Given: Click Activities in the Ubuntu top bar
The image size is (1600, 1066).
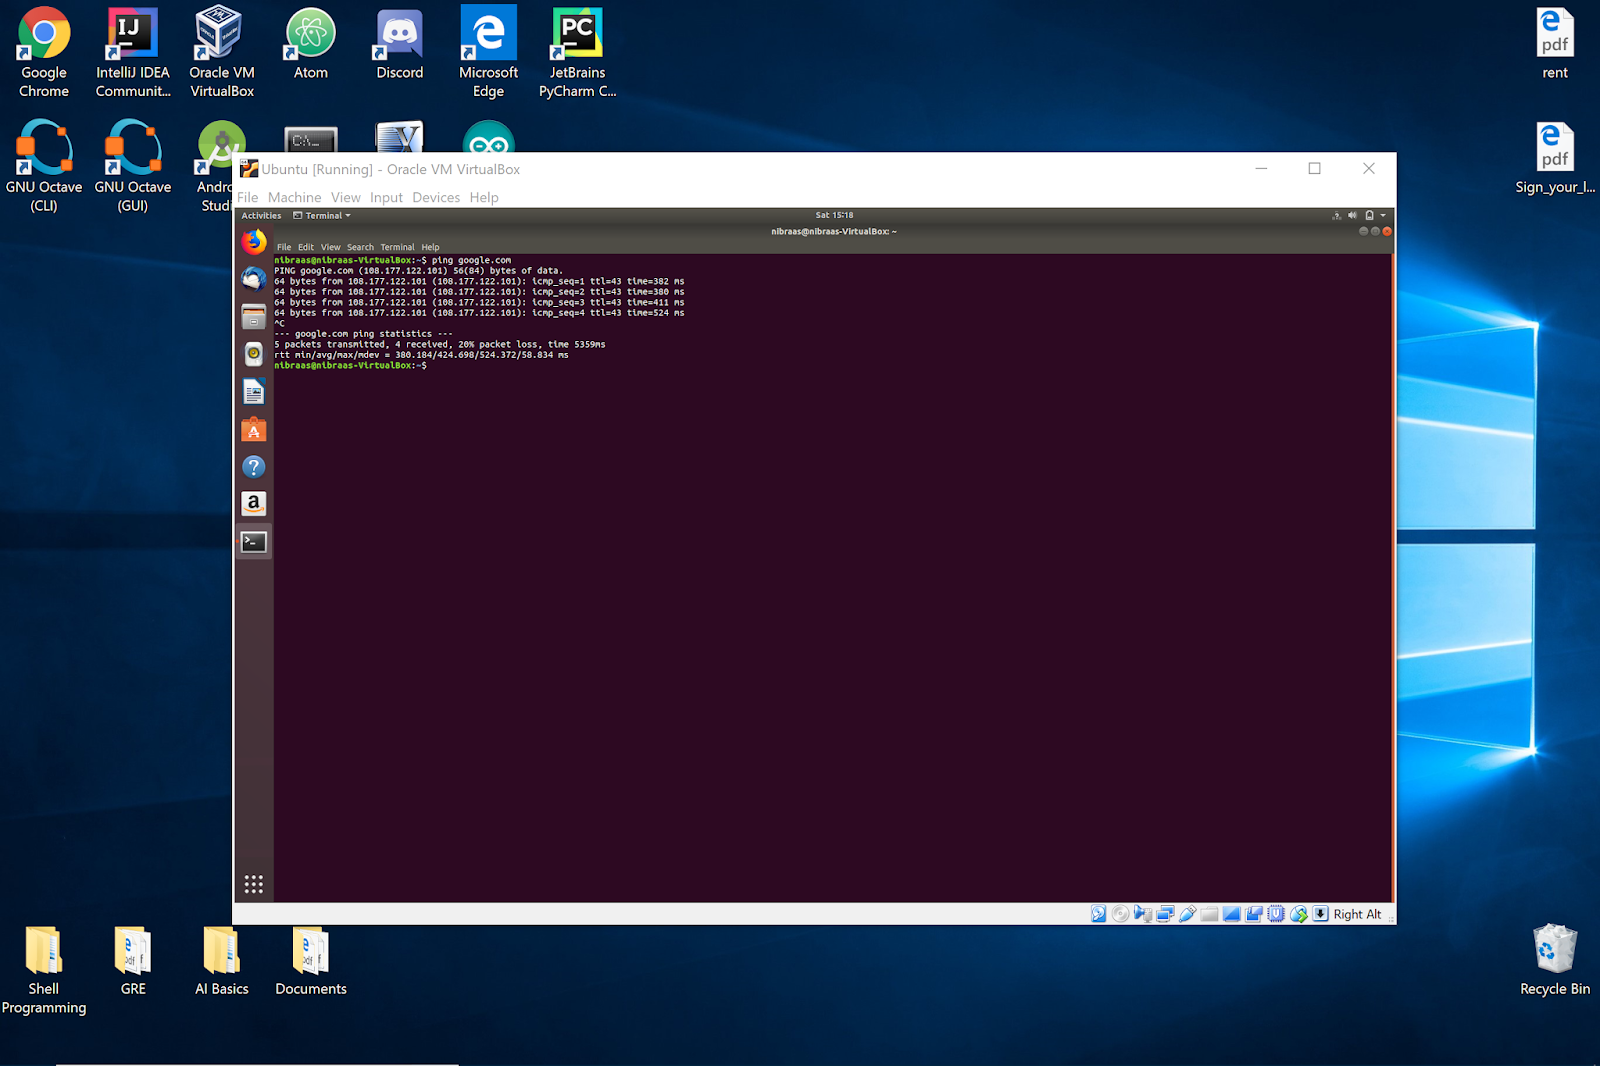Looking at the screenshot, I should (261, 215).
